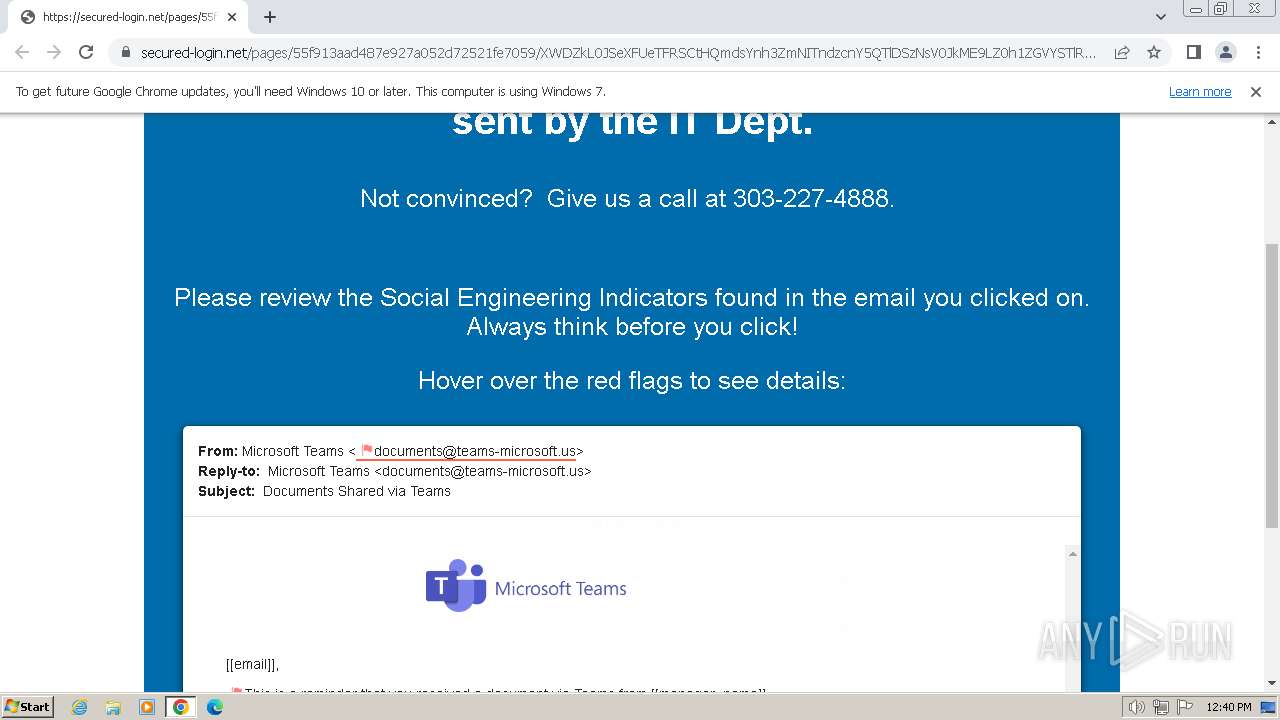Image resolution: width=1280 pixels, height=720 pixels.
Task: Click the page vertical scrollbar thumb
Action: pos(1272,385)
